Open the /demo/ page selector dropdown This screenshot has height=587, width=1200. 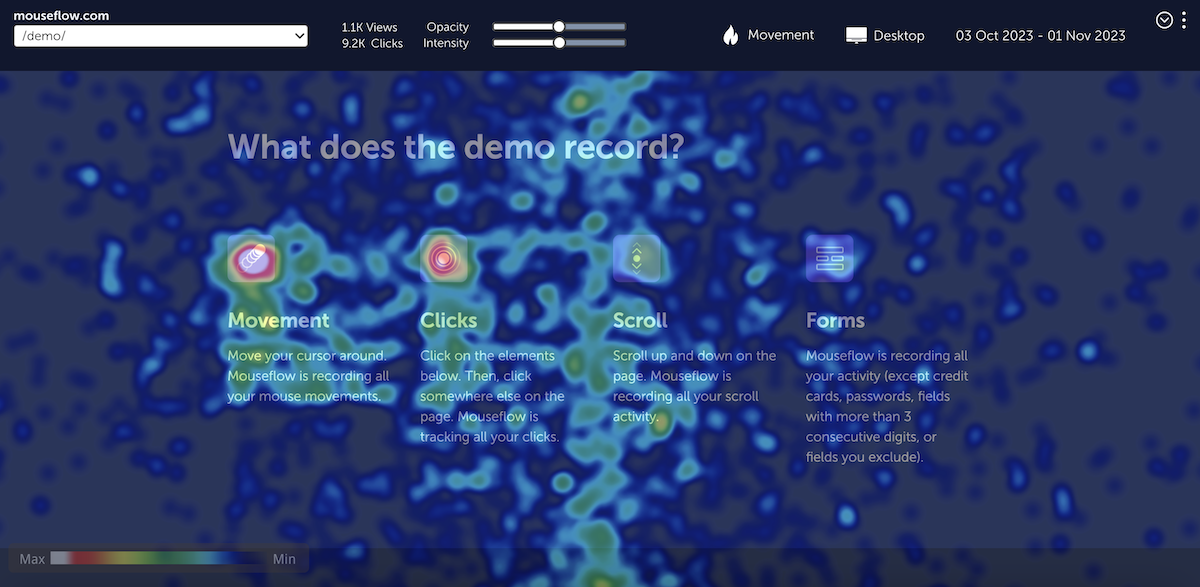click(x=160, y=35)
